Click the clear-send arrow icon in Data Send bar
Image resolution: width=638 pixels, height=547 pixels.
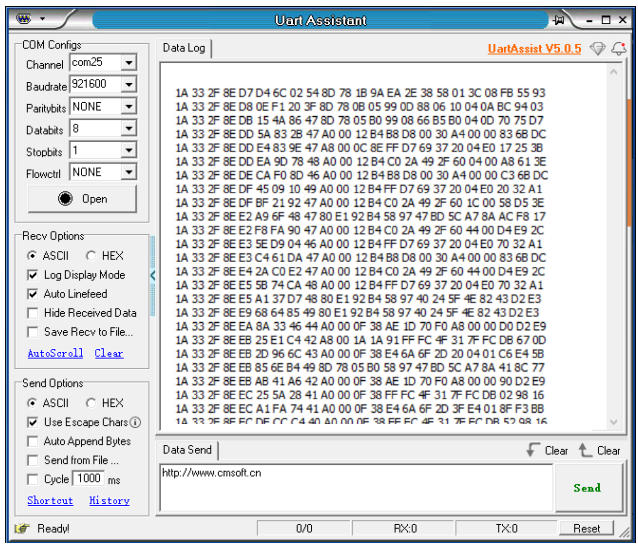pos(585,450)
